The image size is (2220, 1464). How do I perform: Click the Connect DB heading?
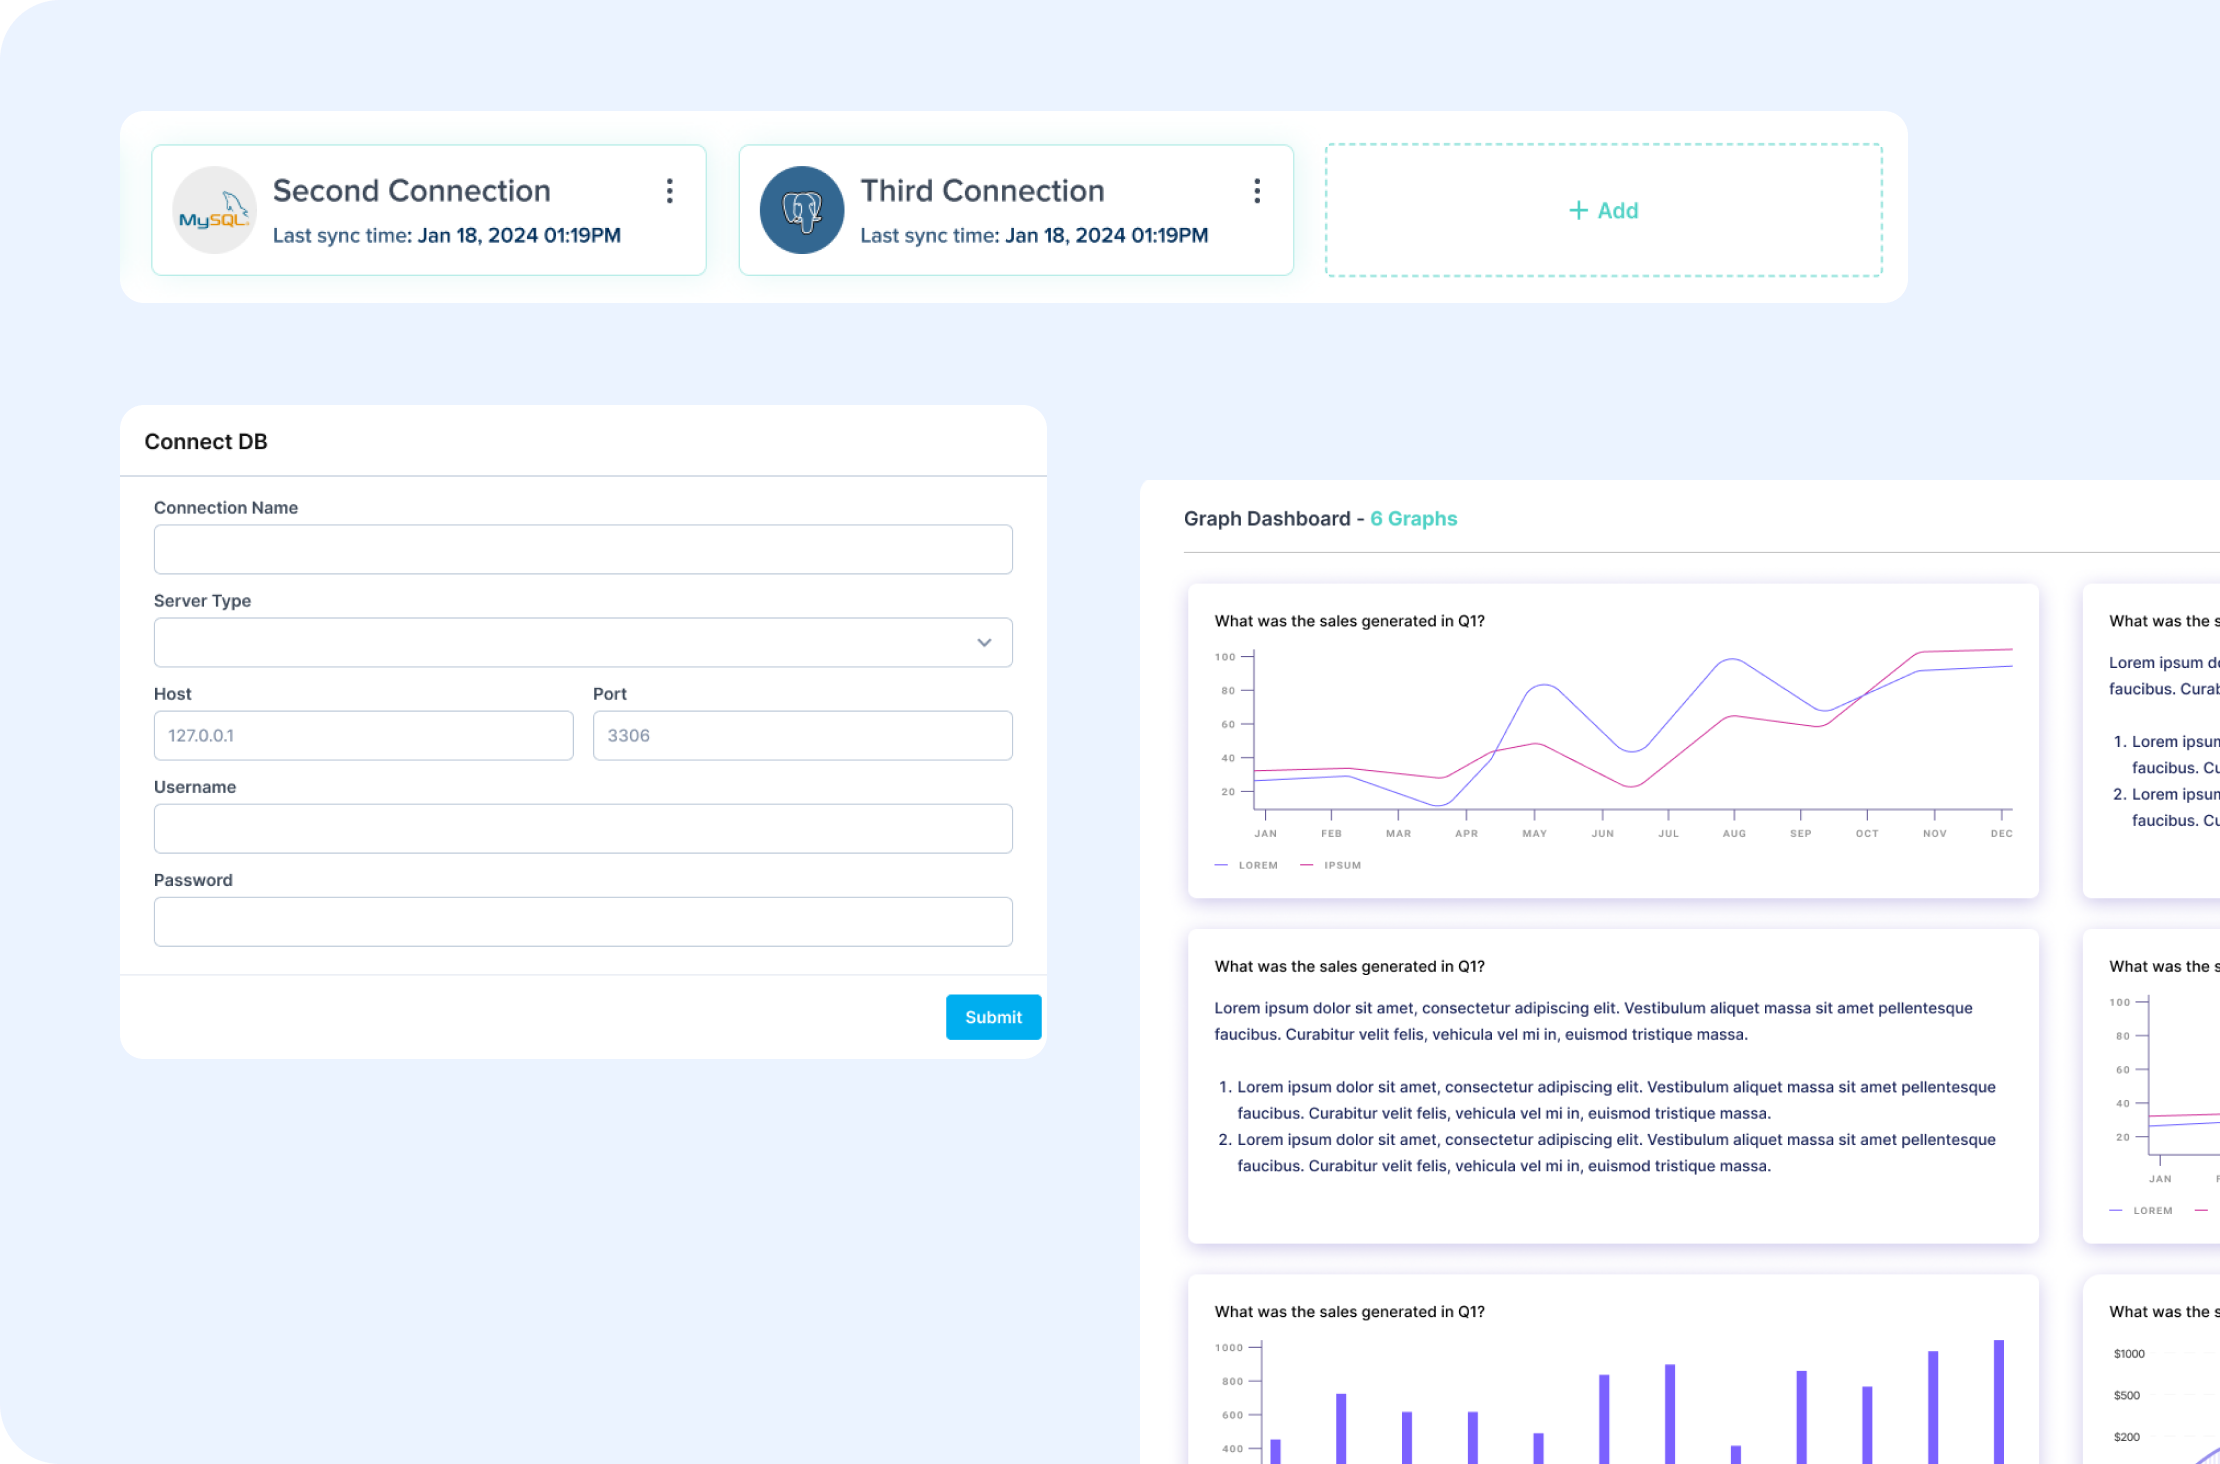(206, 441)
